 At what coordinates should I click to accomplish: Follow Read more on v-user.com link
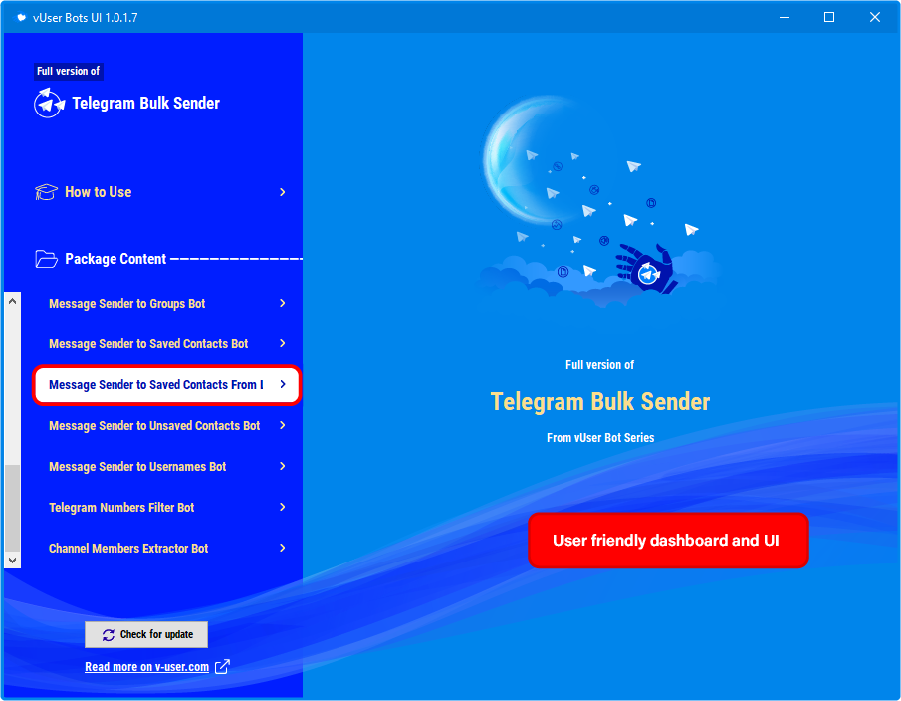[x=147, y=667]
